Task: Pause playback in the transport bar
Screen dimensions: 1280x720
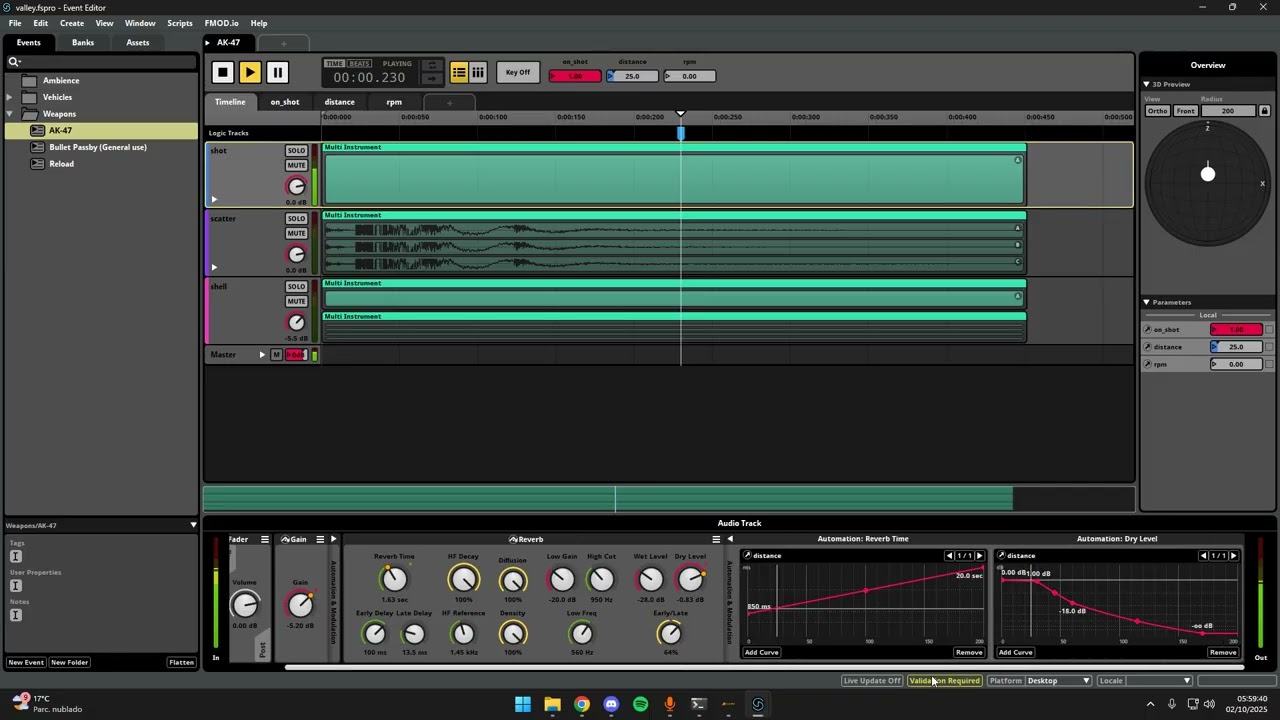Action: 277,72
